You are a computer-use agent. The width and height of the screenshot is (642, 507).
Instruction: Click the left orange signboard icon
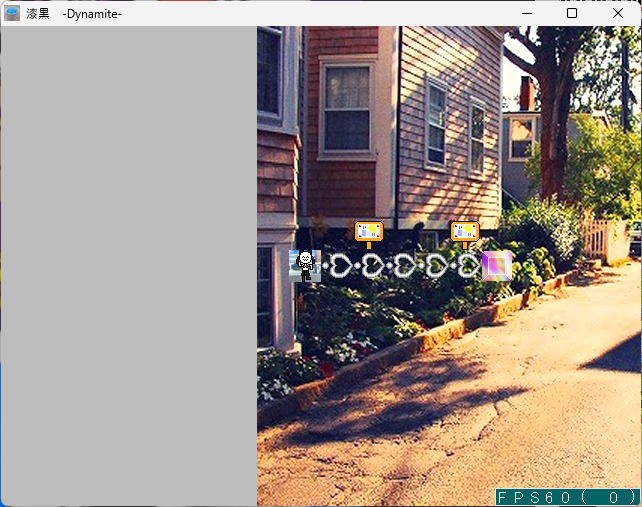pos(369,235)
